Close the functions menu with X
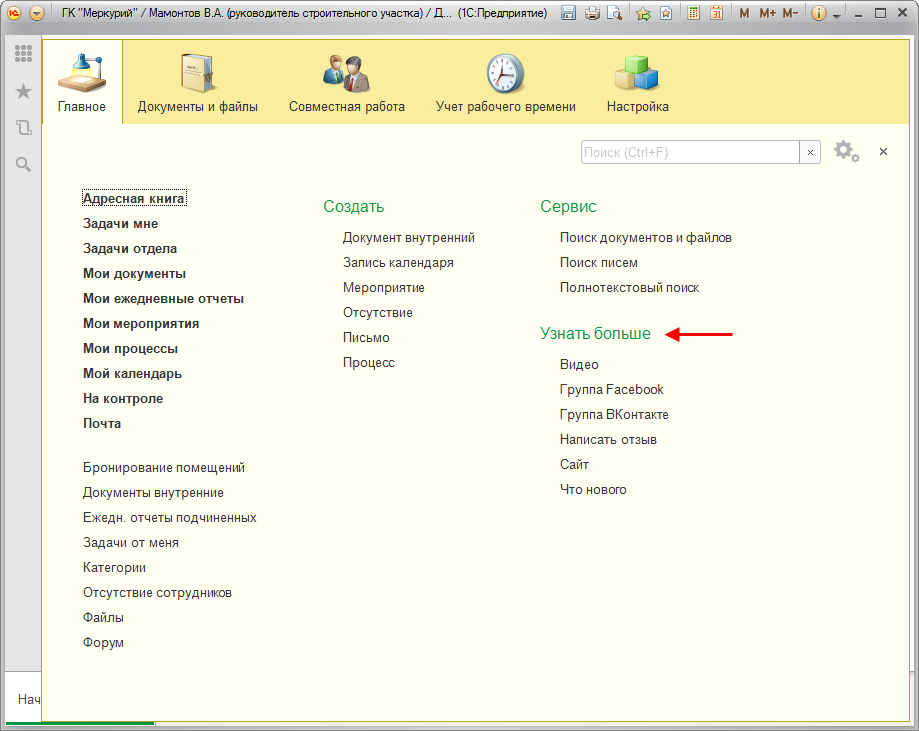 (x=883, y=152)
